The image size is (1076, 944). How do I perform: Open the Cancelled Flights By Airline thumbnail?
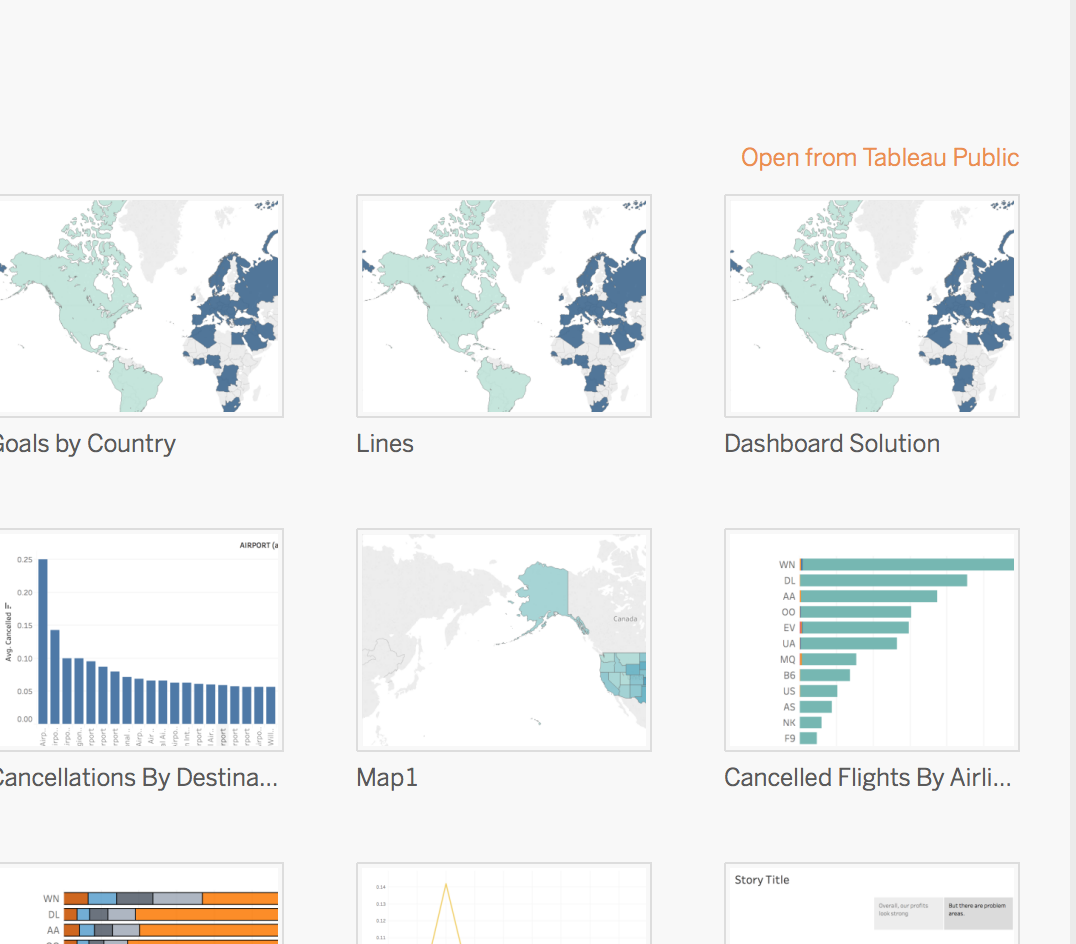tap(871, 640)
